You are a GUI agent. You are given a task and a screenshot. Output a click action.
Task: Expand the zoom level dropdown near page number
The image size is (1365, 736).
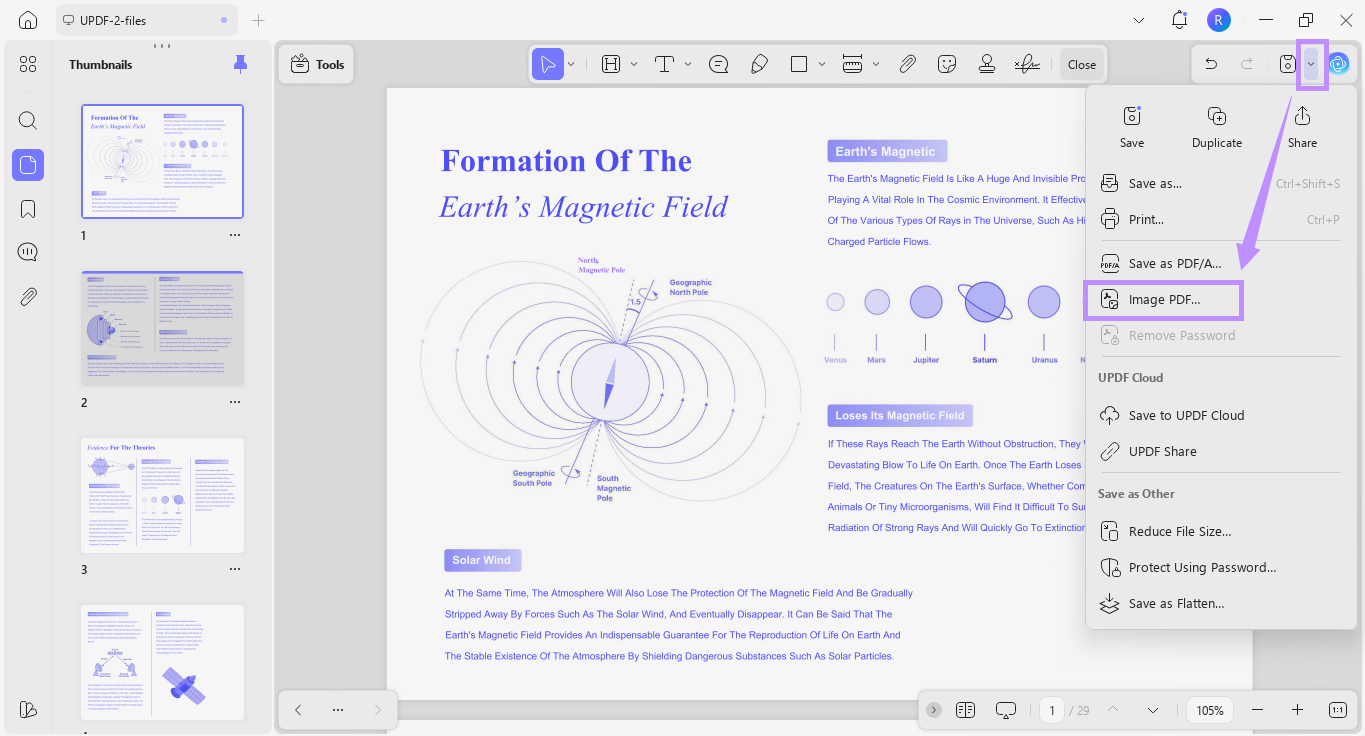(x=1152, y=709)
